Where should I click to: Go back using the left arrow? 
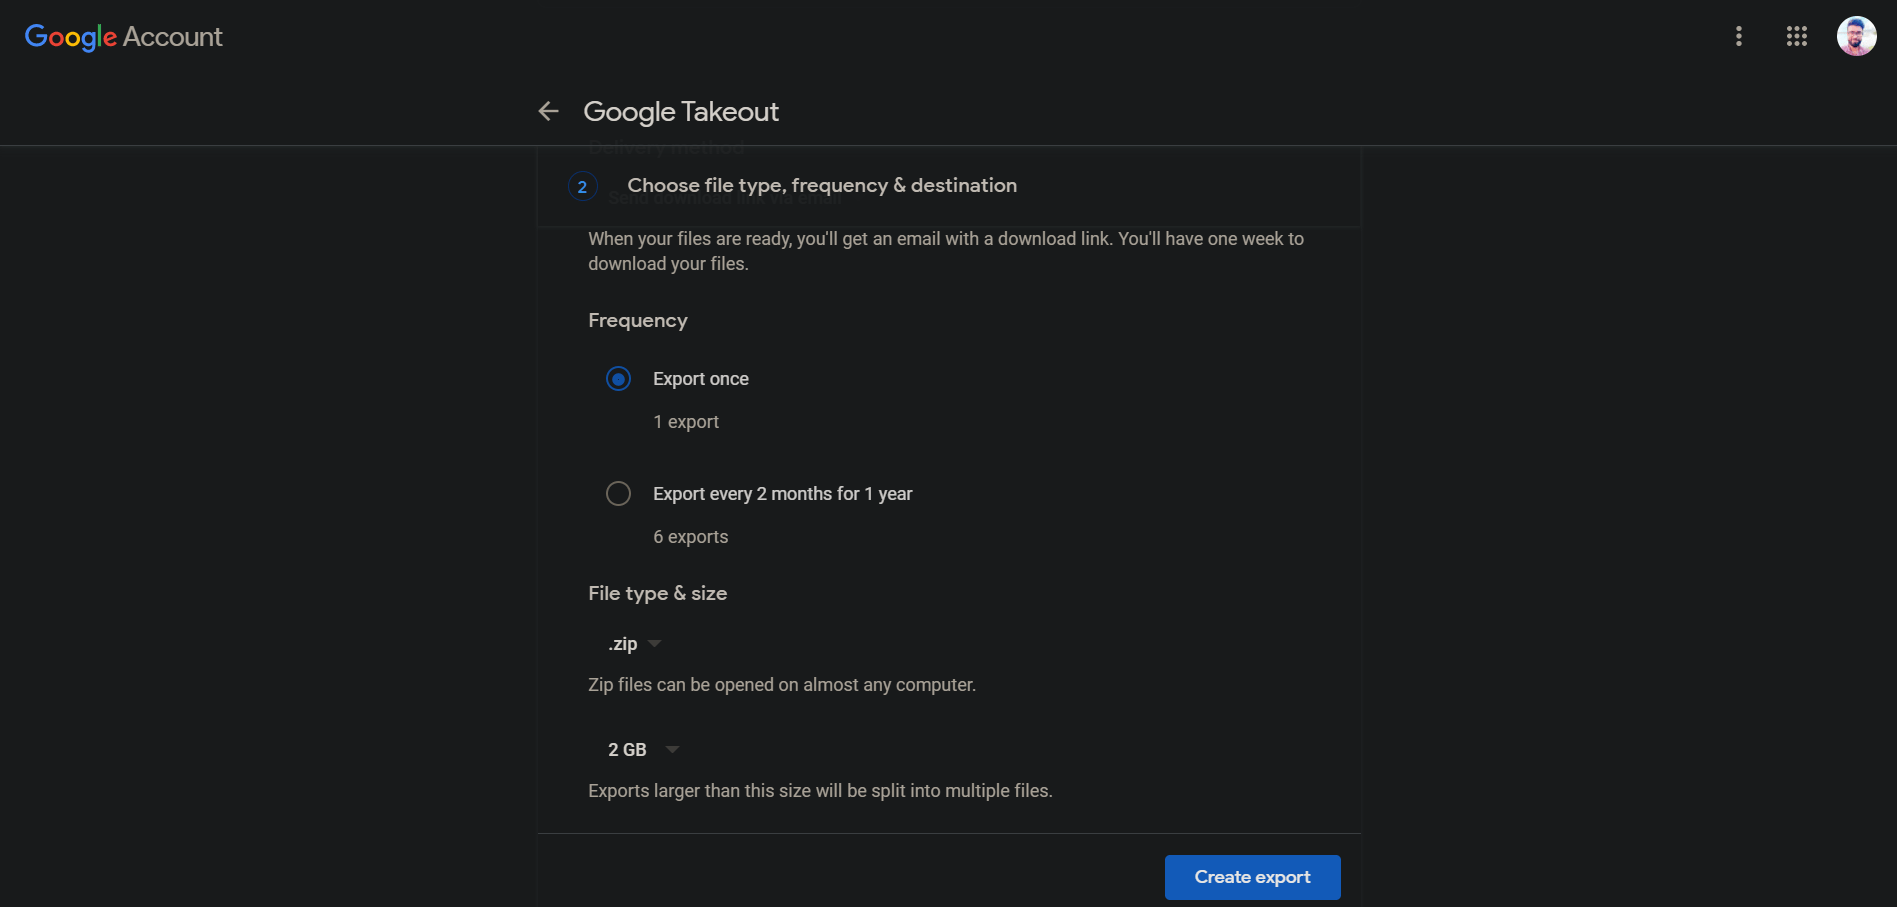tap(548, 111)
